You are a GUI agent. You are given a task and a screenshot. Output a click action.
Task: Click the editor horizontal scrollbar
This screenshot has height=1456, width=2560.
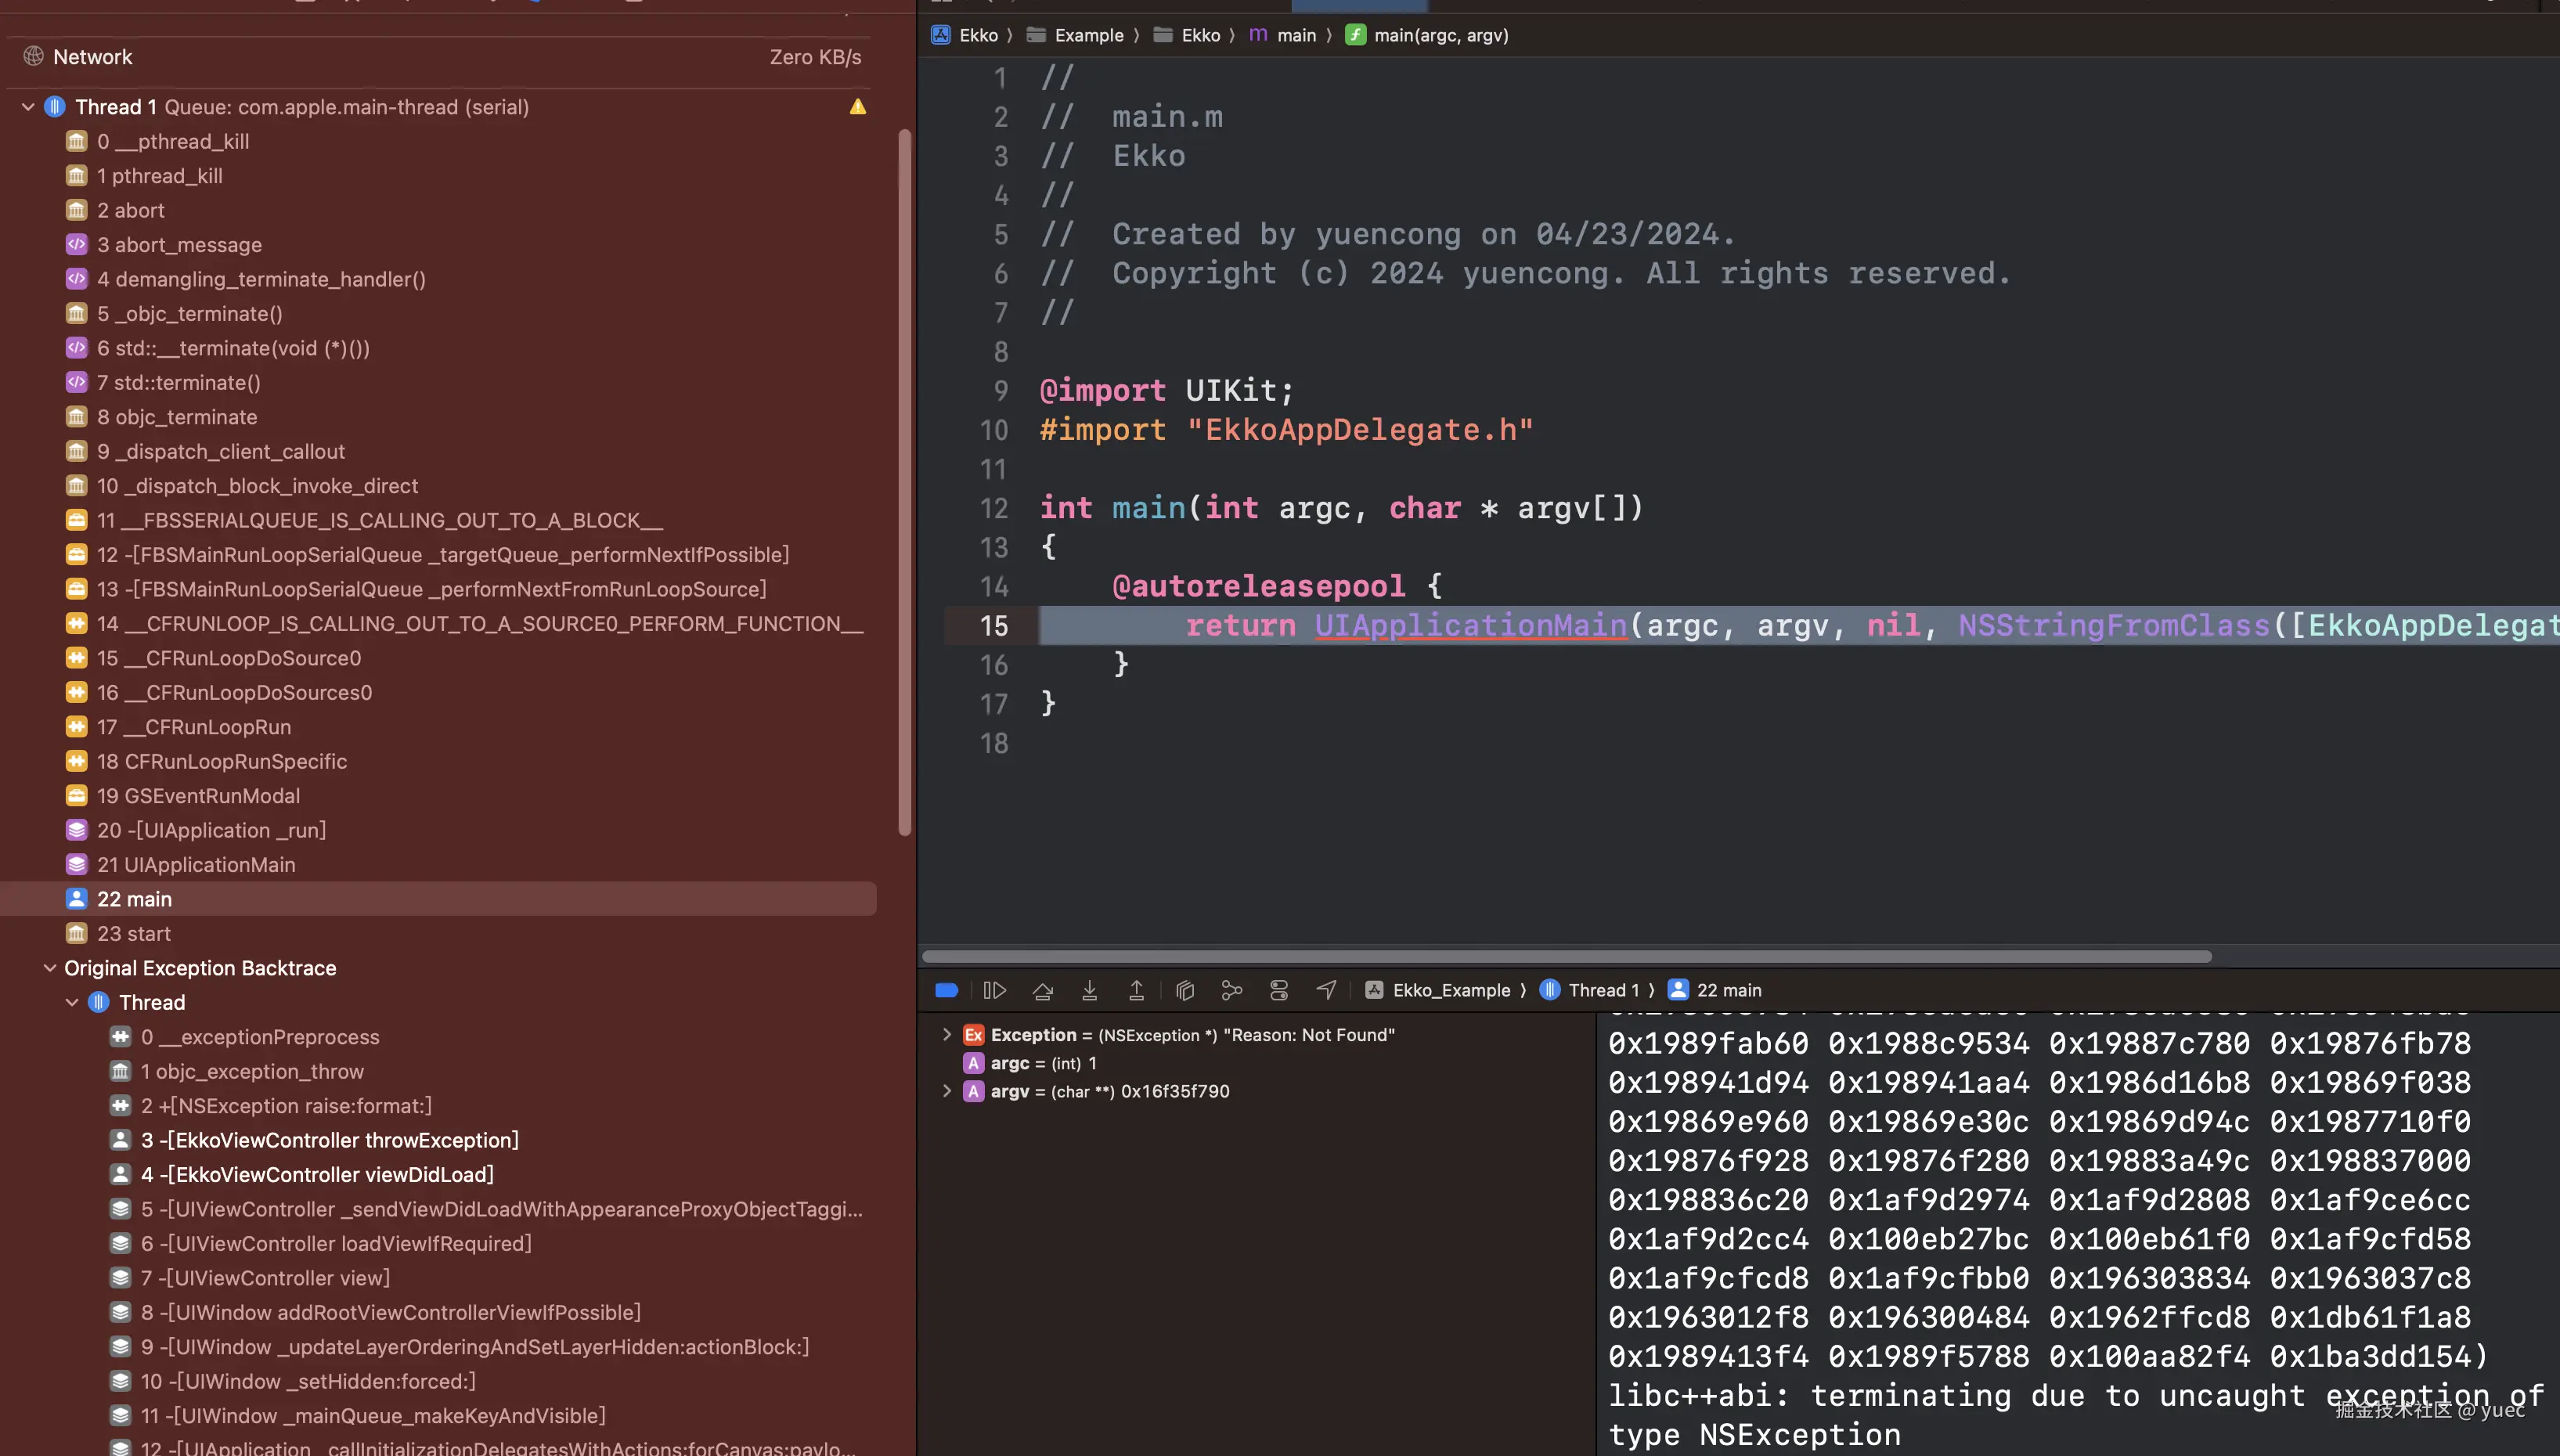click(x=1566, y=956)
